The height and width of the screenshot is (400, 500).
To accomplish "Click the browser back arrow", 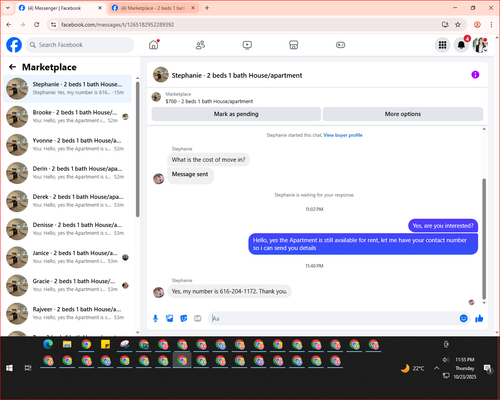I will pos(9,24).
